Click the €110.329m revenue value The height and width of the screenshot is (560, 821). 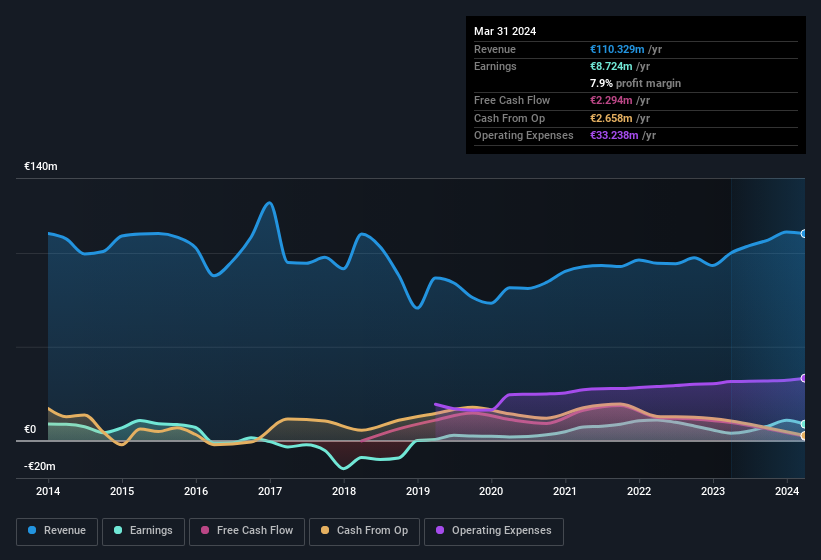point(617,49)
